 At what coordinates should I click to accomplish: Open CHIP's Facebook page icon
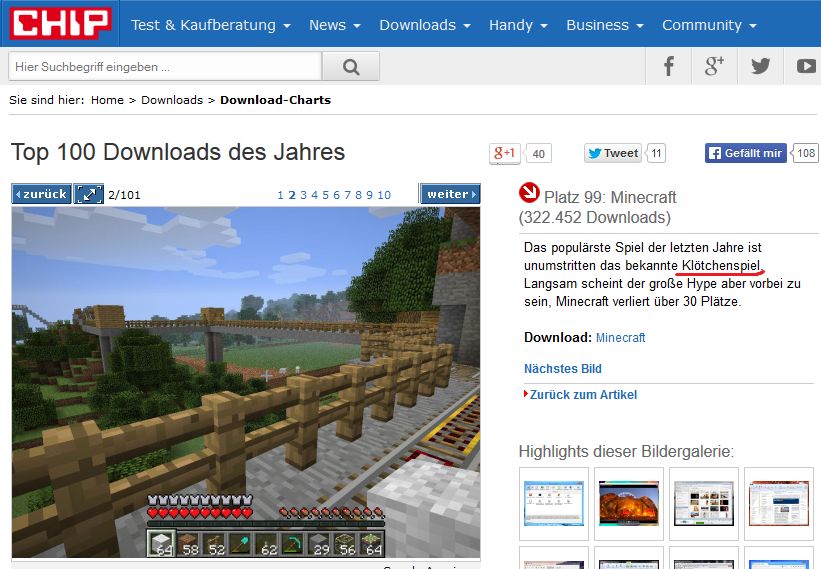(x=669, y=67)
